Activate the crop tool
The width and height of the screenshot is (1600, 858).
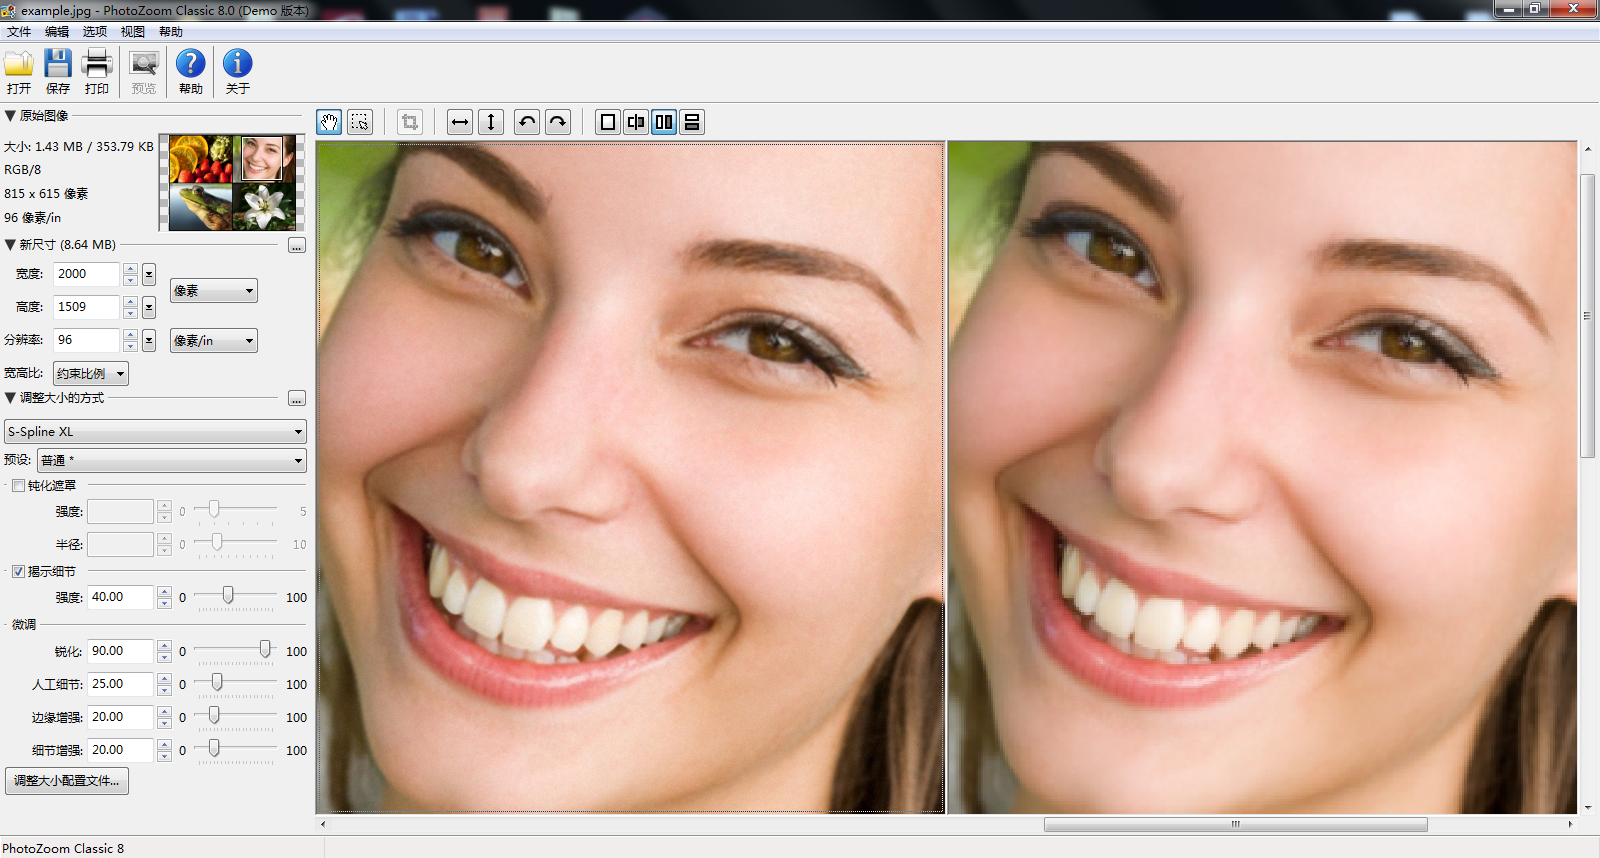tap(410, 122)
